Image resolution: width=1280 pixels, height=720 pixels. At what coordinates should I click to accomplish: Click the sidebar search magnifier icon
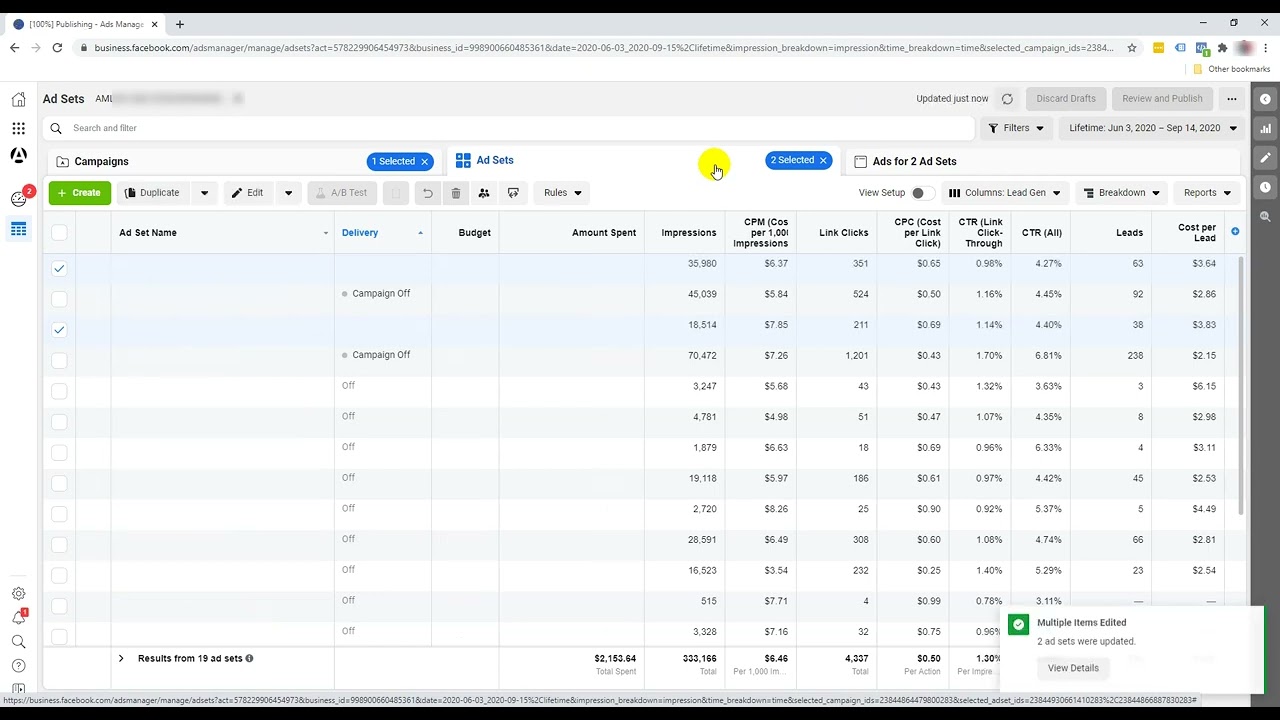pos(18,642)
